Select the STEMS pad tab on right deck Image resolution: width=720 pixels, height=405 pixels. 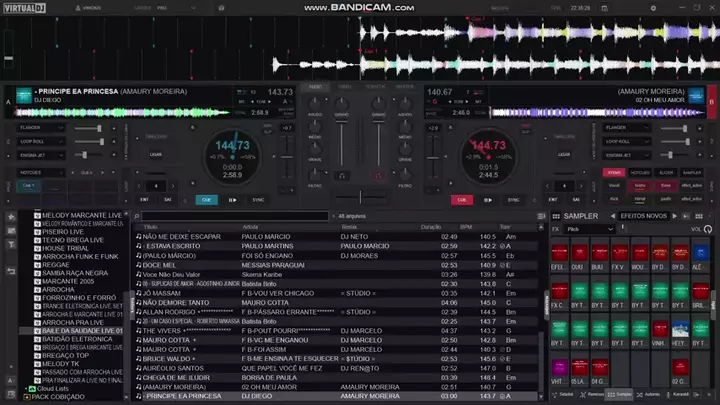tap(613, 172)
